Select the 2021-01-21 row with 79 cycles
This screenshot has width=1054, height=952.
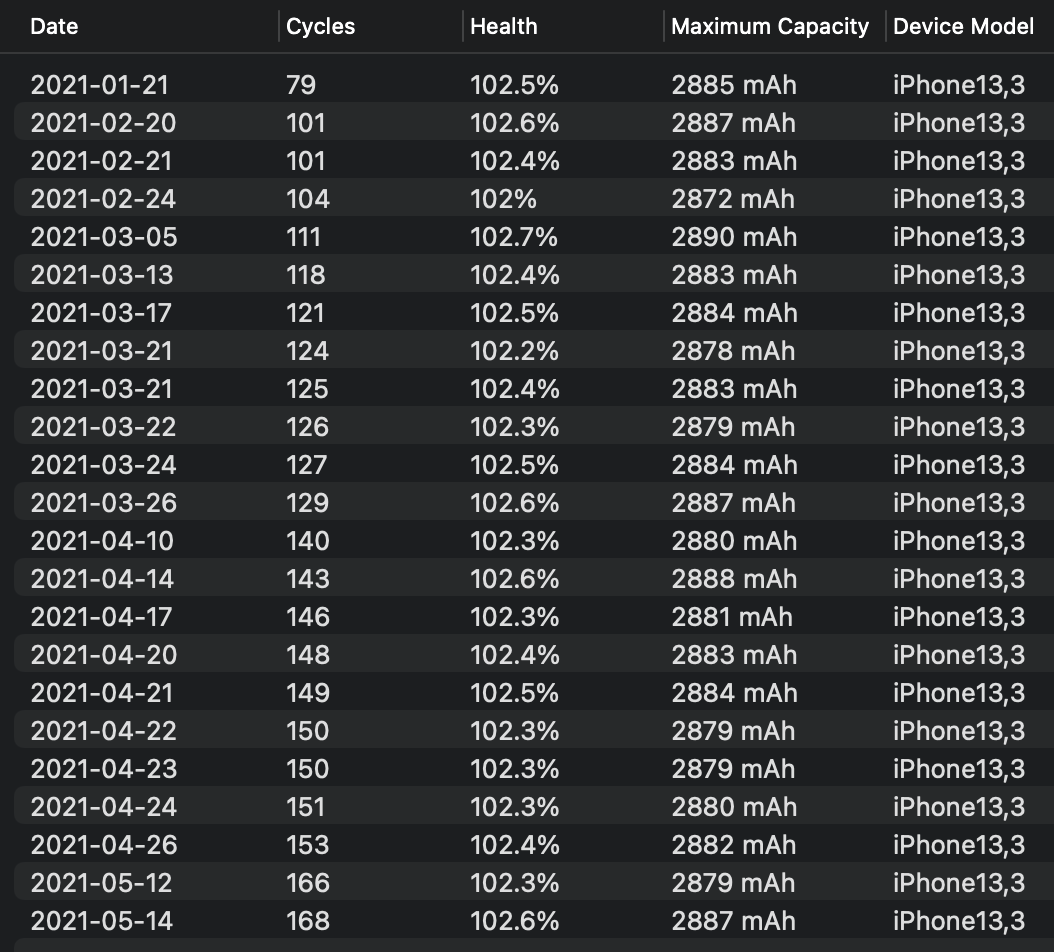click(x=534, y=85)
